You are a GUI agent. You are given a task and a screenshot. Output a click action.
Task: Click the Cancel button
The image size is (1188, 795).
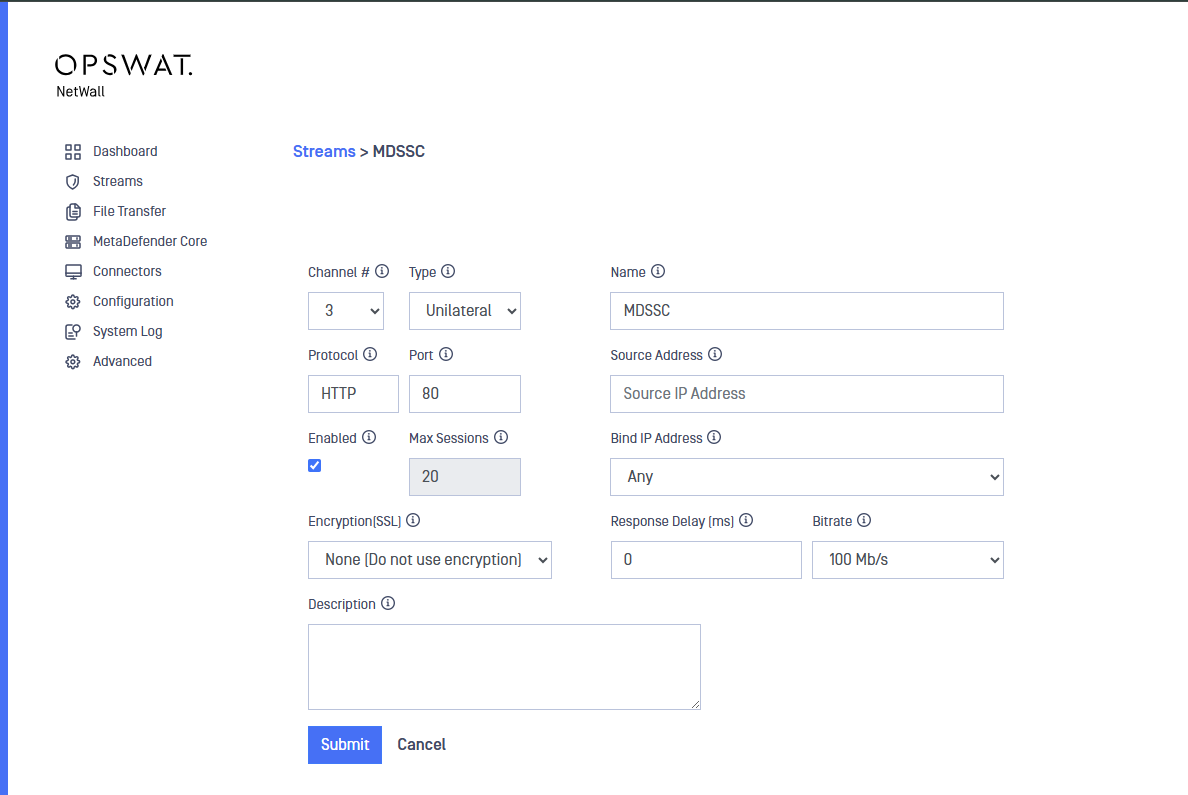(x=421, y=745)
